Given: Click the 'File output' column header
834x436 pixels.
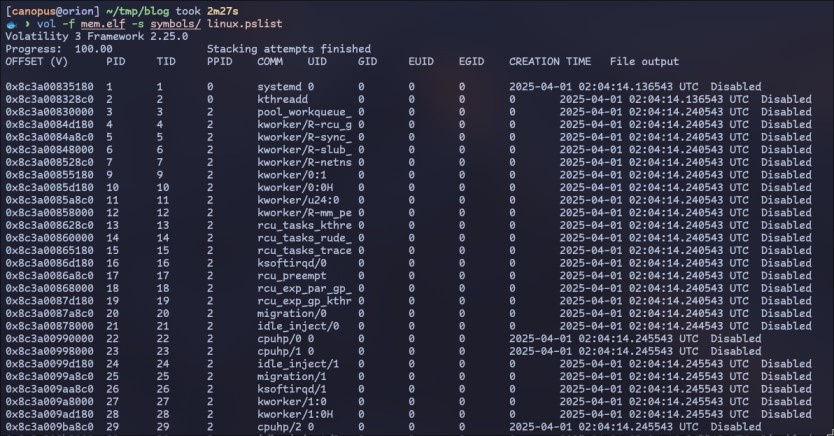Looking at the screenshot, I should point(644,62).
